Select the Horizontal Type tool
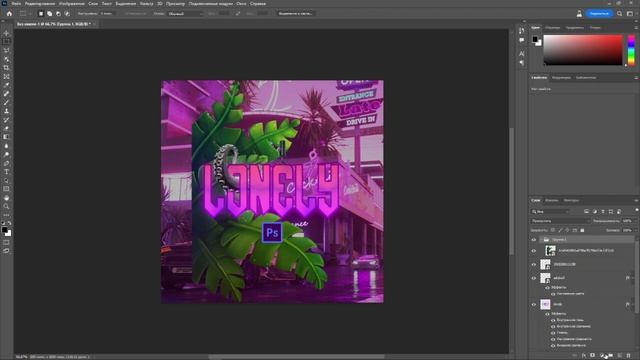Image resolution: width=640 pixels, height=360 pixels. (6, 171)
